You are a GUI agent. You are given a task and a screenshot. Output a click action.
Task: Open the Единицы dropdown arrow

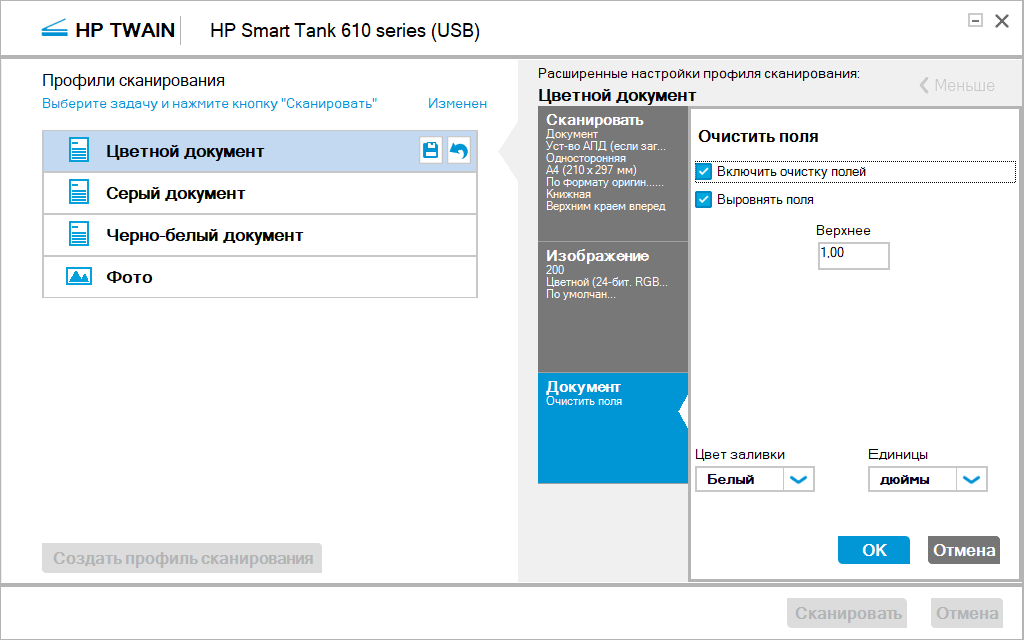[971, 479]
